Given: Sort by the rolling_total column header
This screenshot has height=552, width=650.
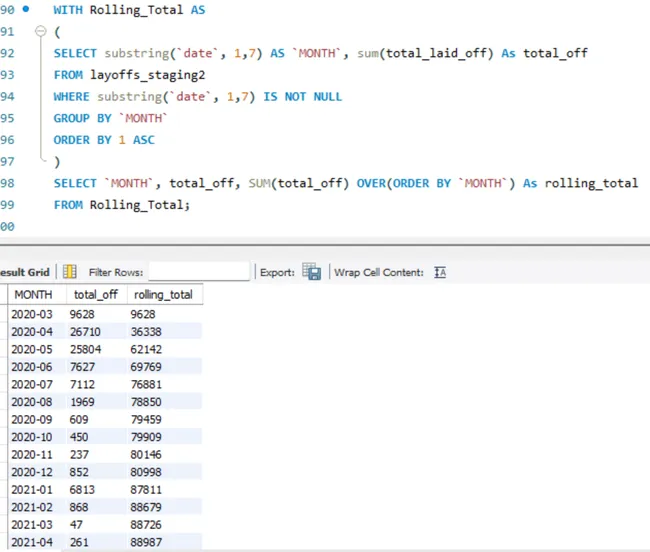Looking at the screenshot, I should (165, 295).
